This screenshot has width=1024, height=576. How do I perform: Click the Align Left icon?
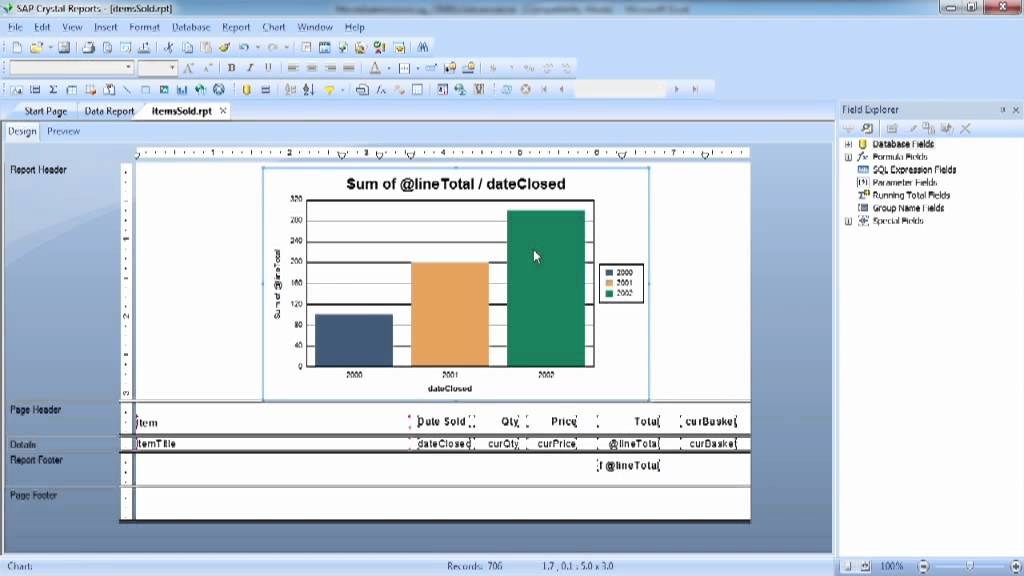point(293,68)
